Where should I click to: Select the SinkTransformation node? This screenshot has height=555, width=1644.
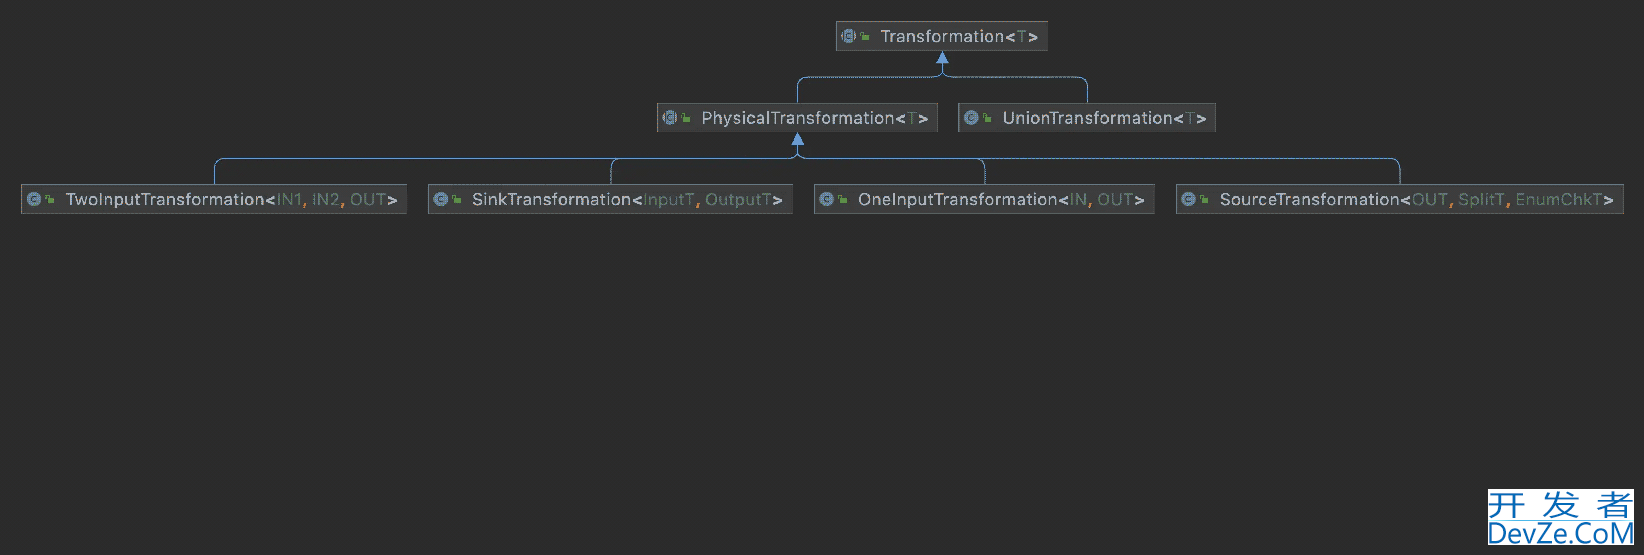[x=610, y=199]
